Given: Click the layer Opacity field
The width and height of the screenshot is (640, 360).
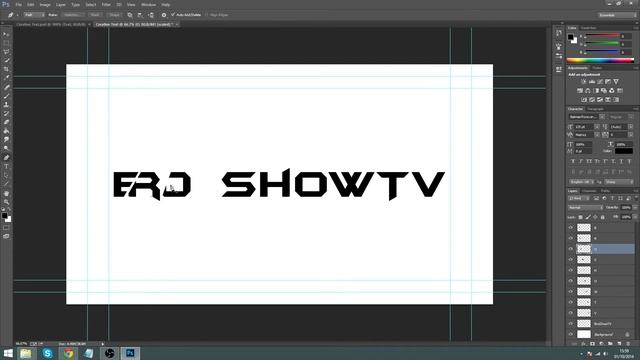Looking at the screenshot, I should [626, 208].
